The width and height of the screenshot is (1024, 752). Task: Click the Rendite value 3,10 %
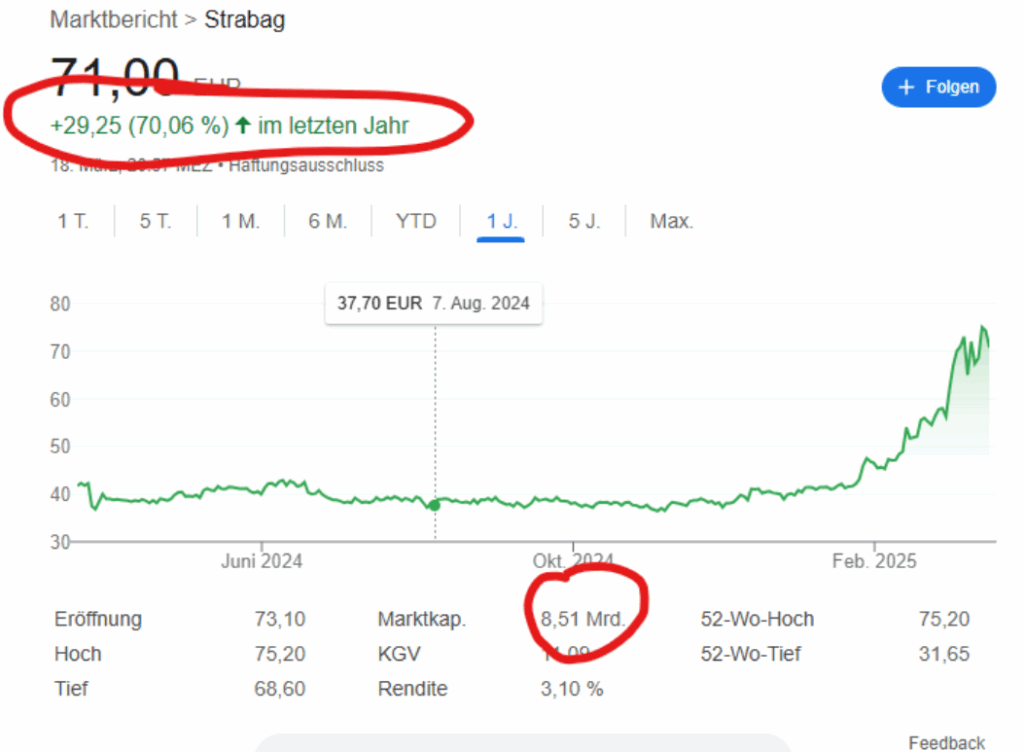click(571, 689)
